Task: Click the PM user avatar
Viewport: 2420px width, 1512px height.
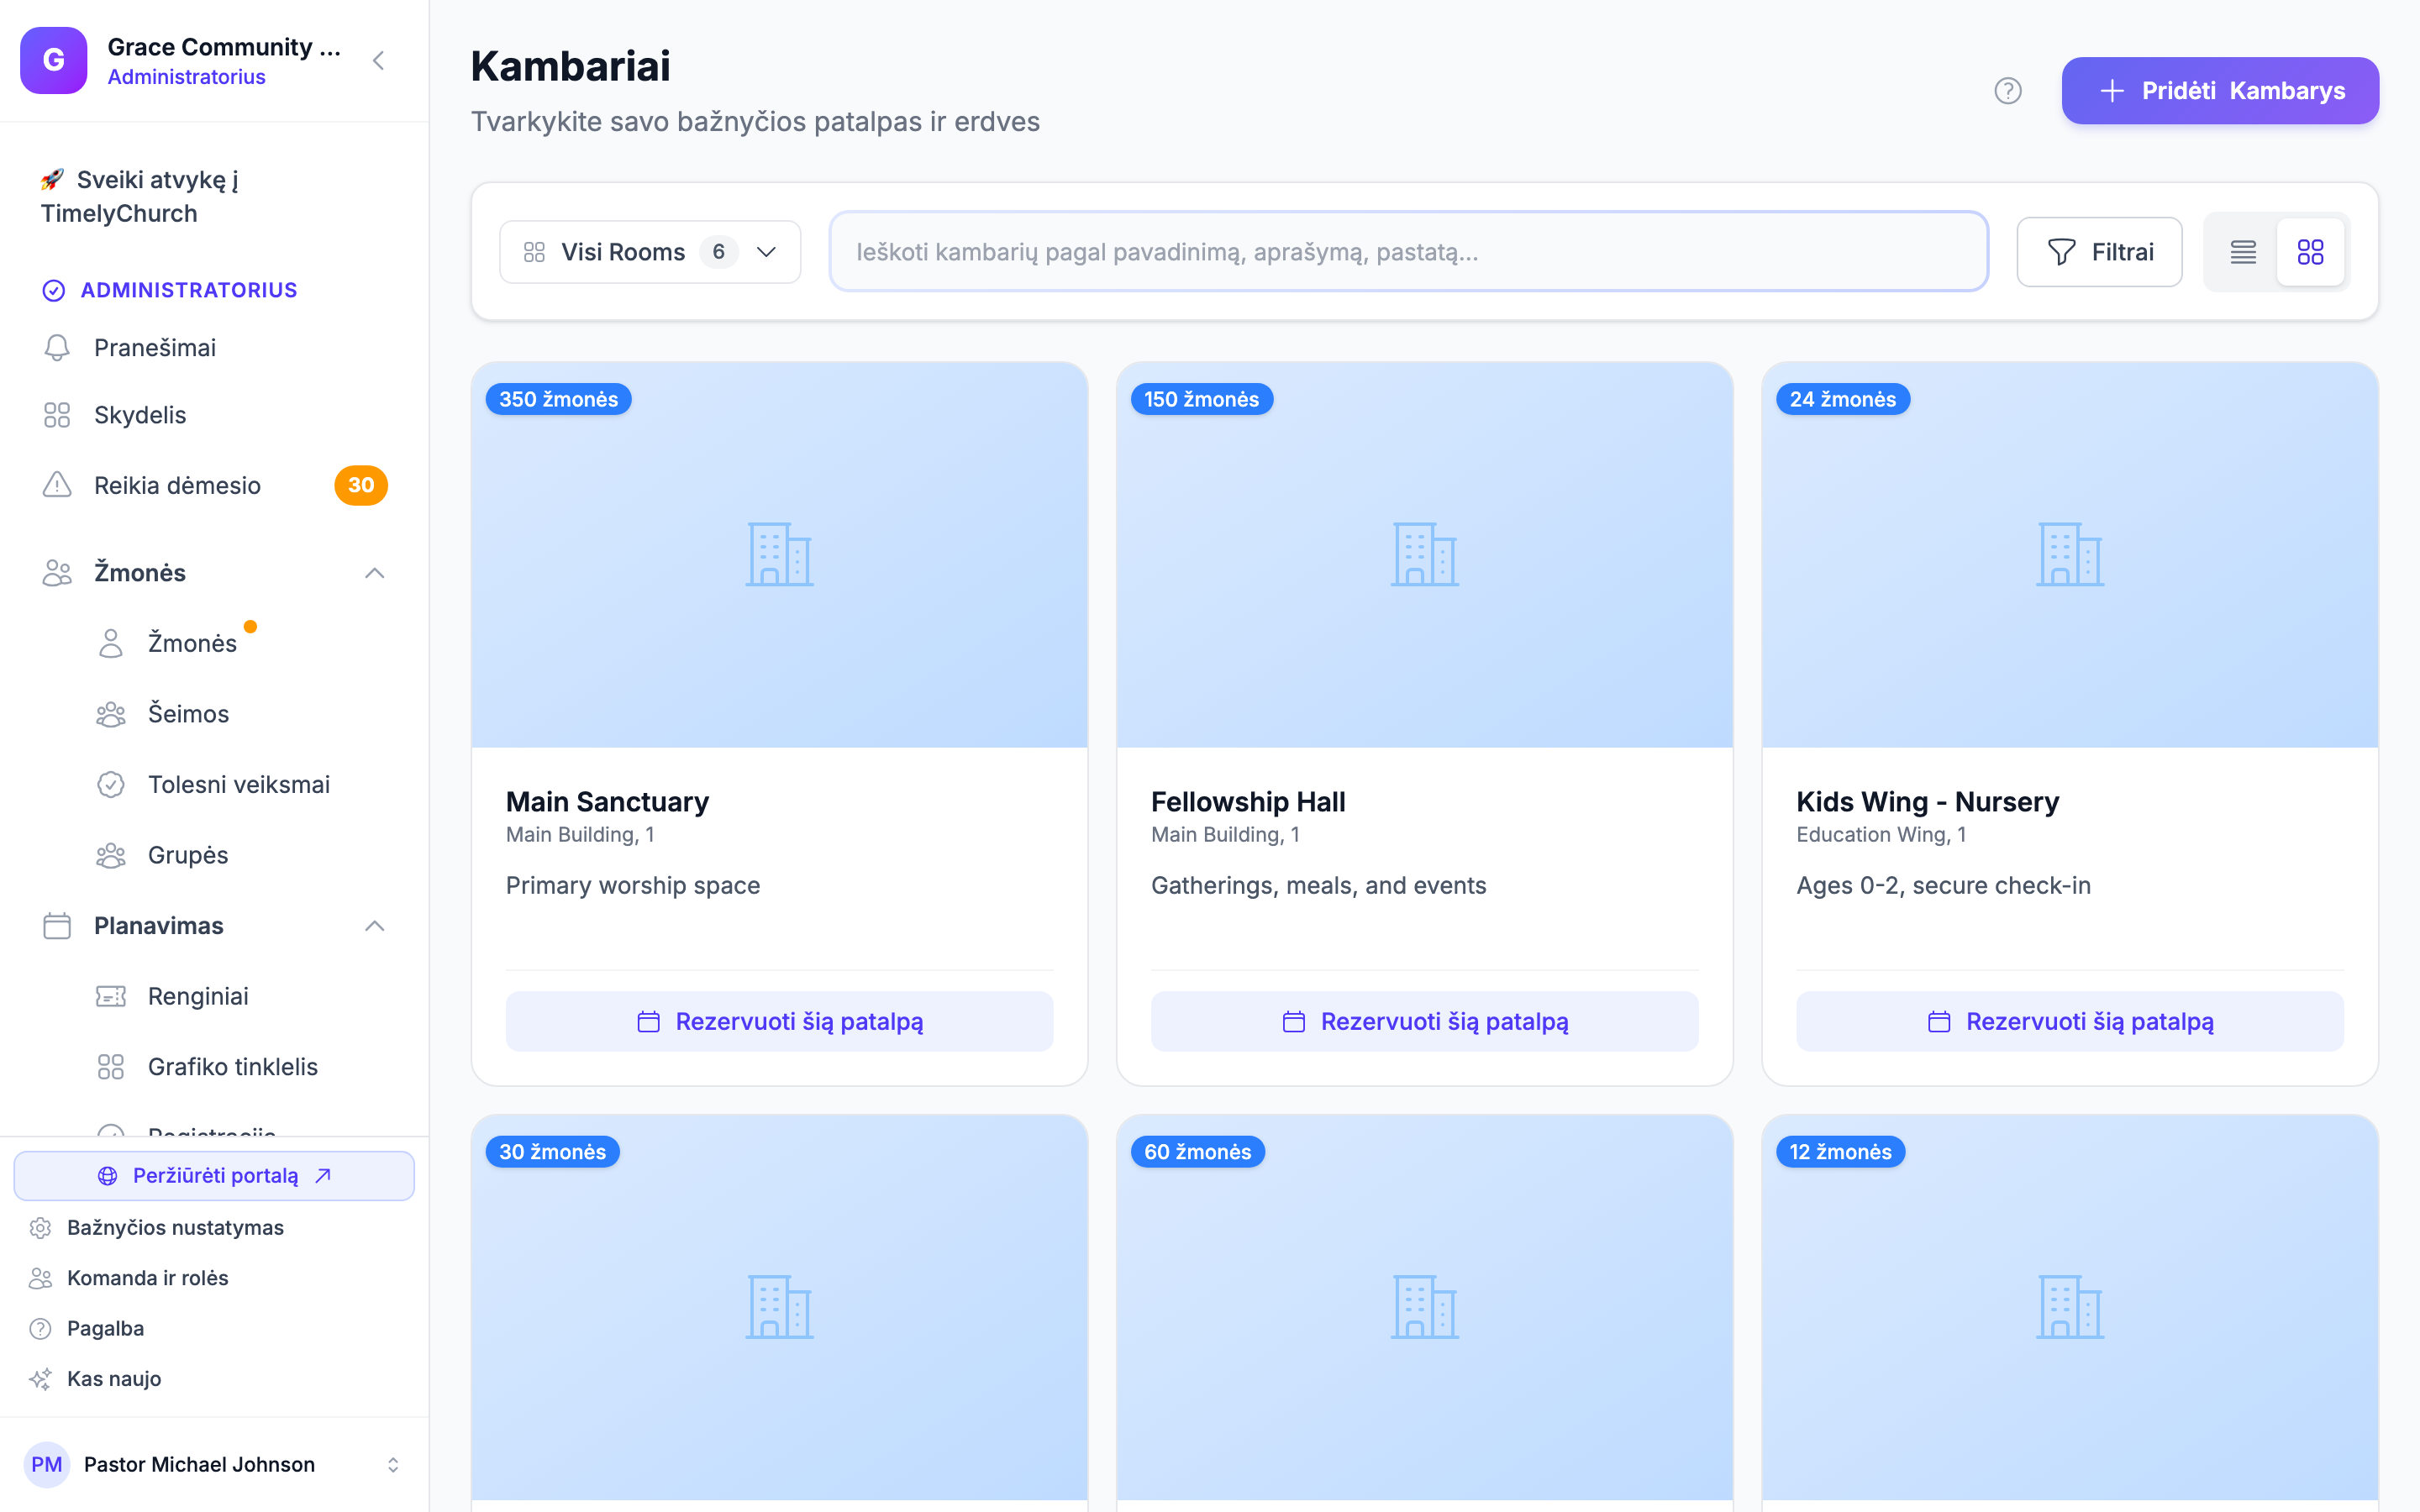Action: [47, 1465]
